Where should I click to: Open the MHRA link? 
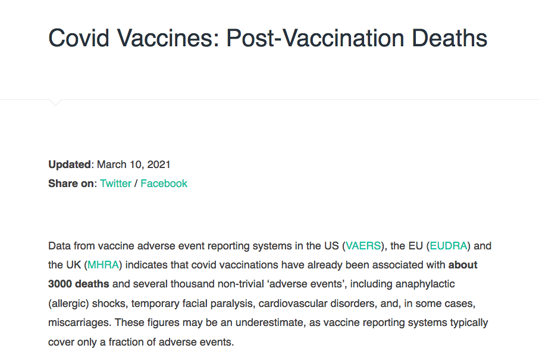pyautogui.click(x=103, y=265)
